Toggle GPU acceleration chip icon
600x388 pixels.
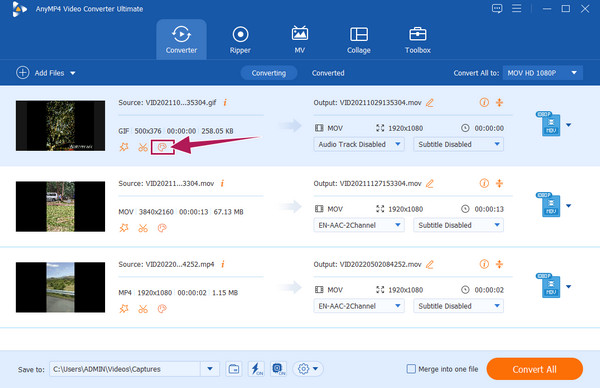(x=278, y=369)
